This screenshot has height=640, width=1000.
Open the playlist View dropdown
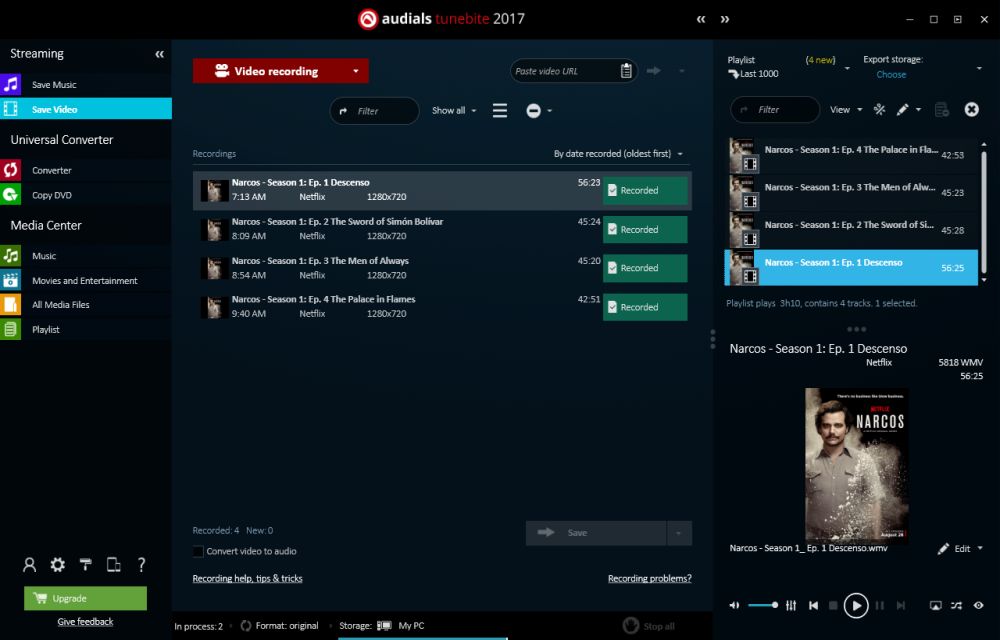coord(846,110)
